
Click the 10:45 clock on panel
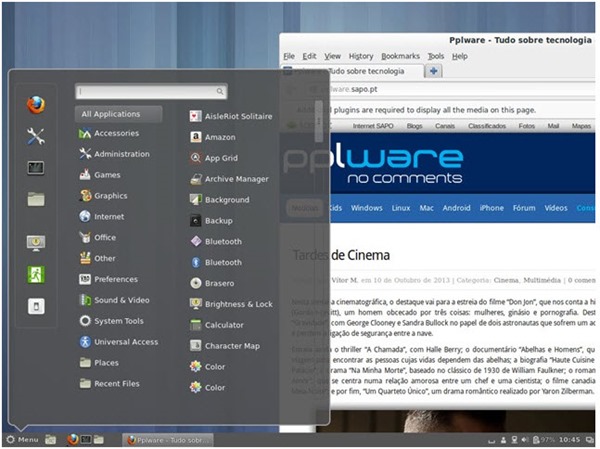[569, 440]
